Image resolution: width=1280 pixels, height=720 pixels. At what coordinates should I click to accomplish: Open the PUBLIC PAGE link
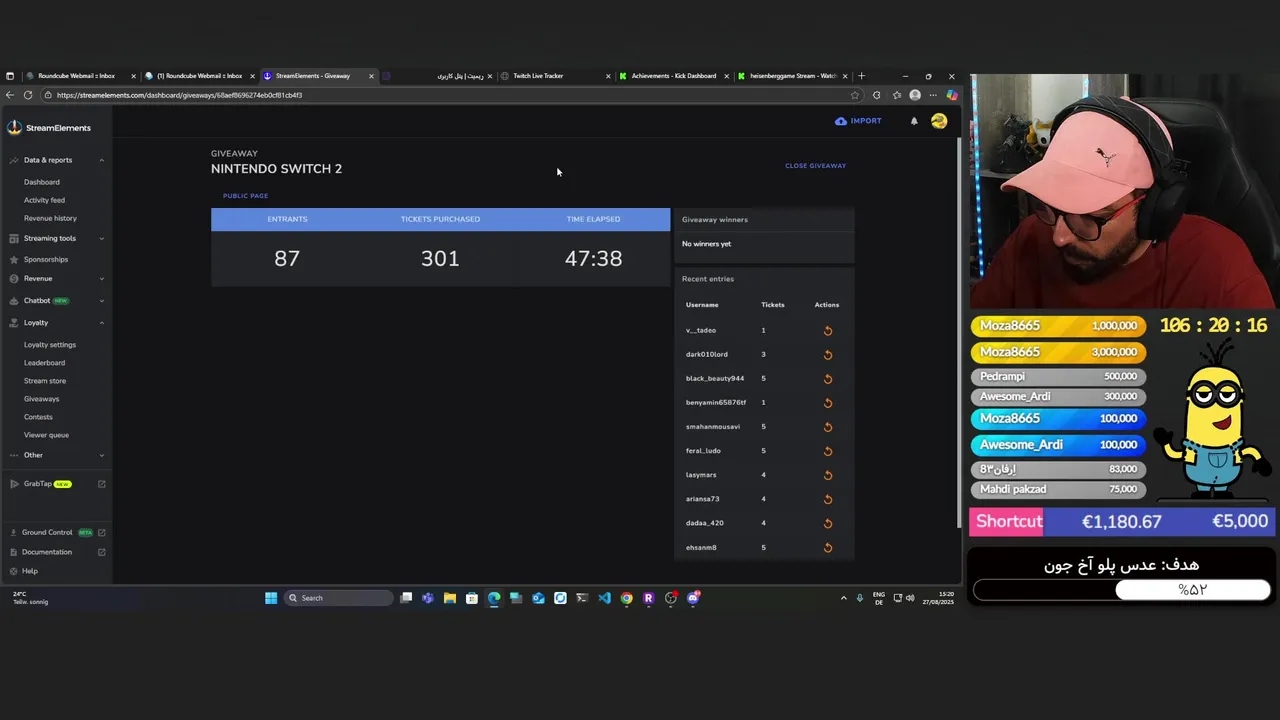click(245, 196)
